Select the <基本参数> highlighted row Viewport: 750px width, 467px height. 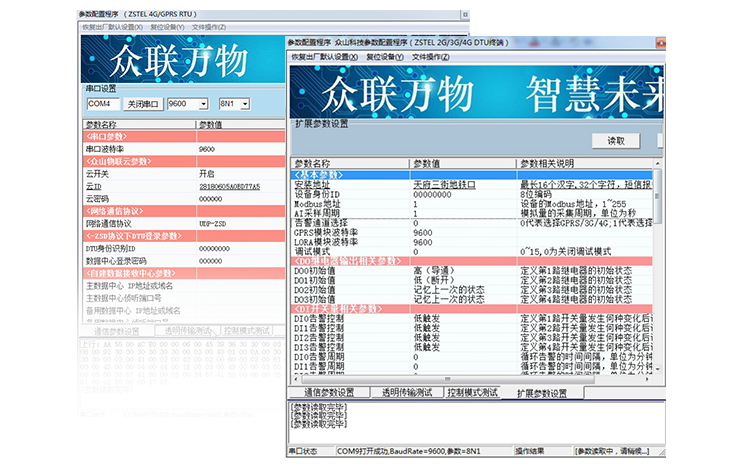pos(471,175)
